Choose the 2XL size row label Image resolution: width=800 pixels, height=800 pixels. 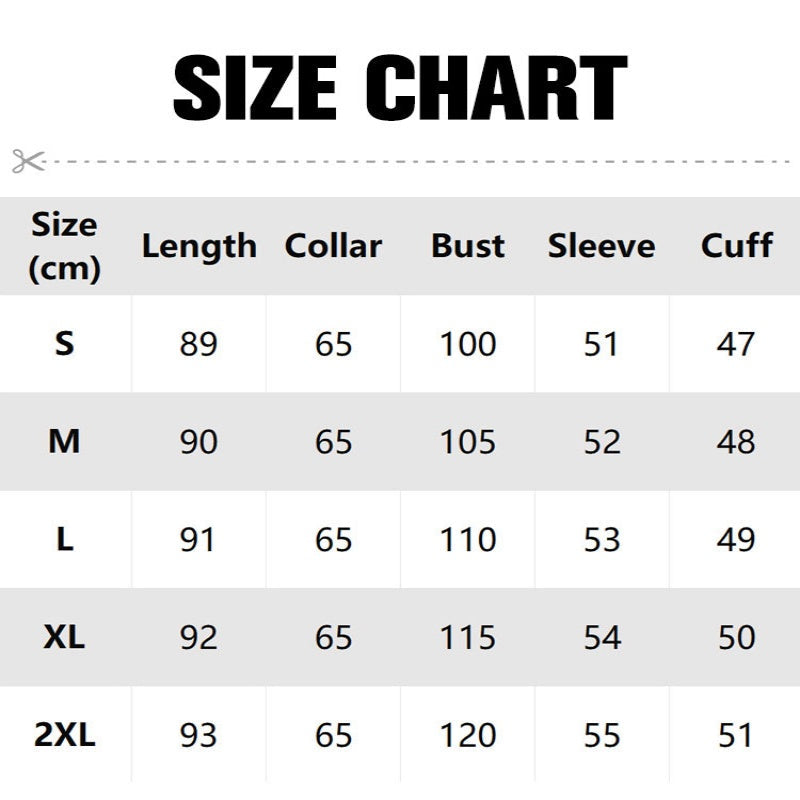point(65,736)
